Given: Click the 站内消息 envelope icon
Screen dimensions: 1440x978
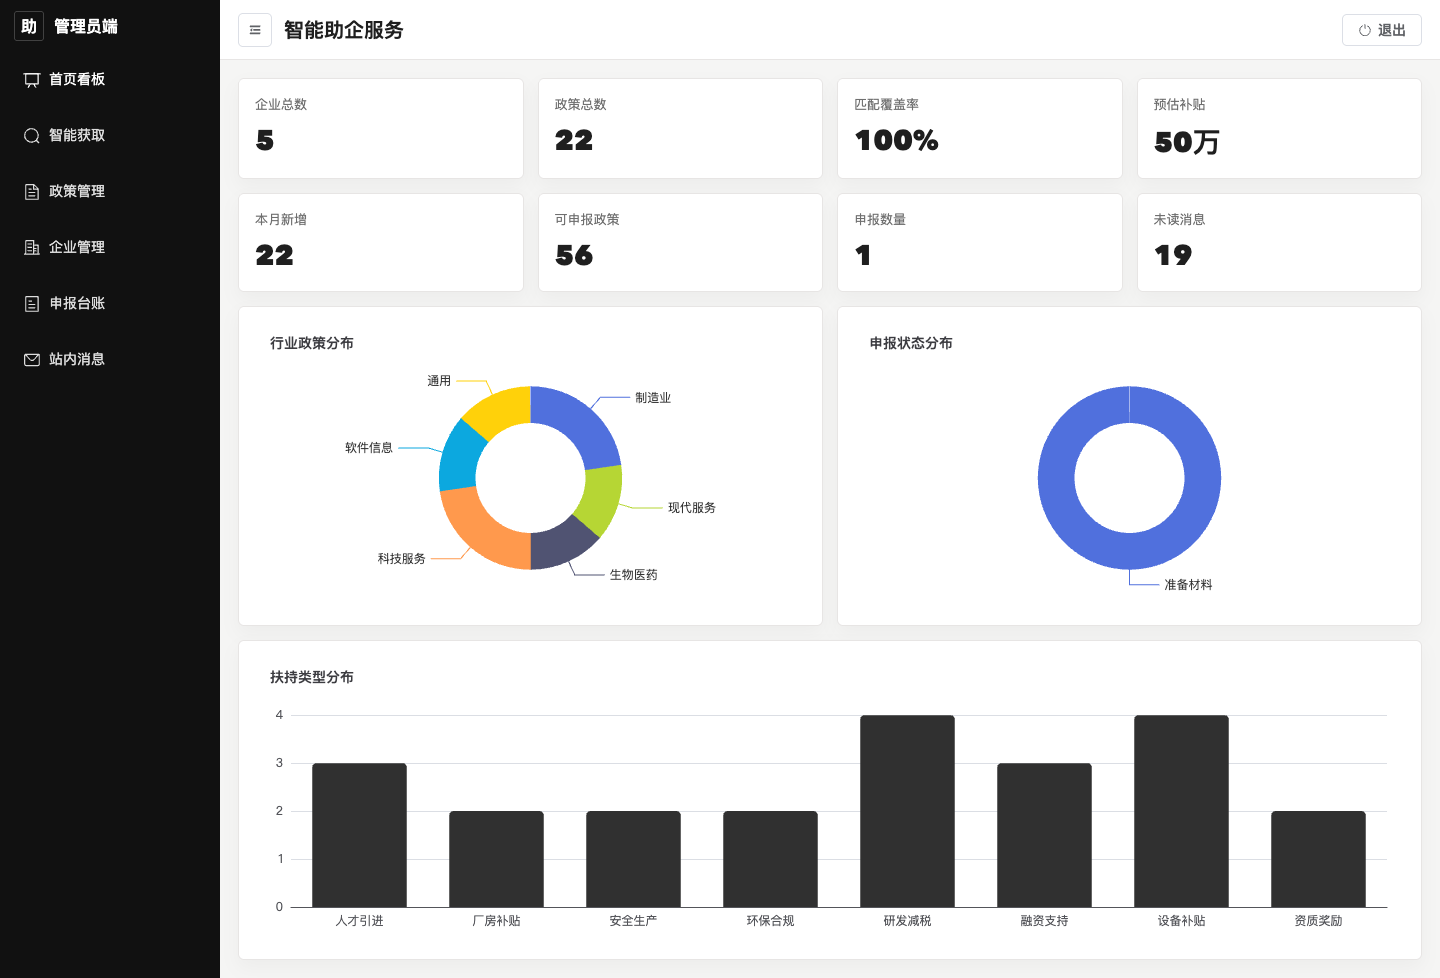Looking at the screenshot, I should coord(32,360).
